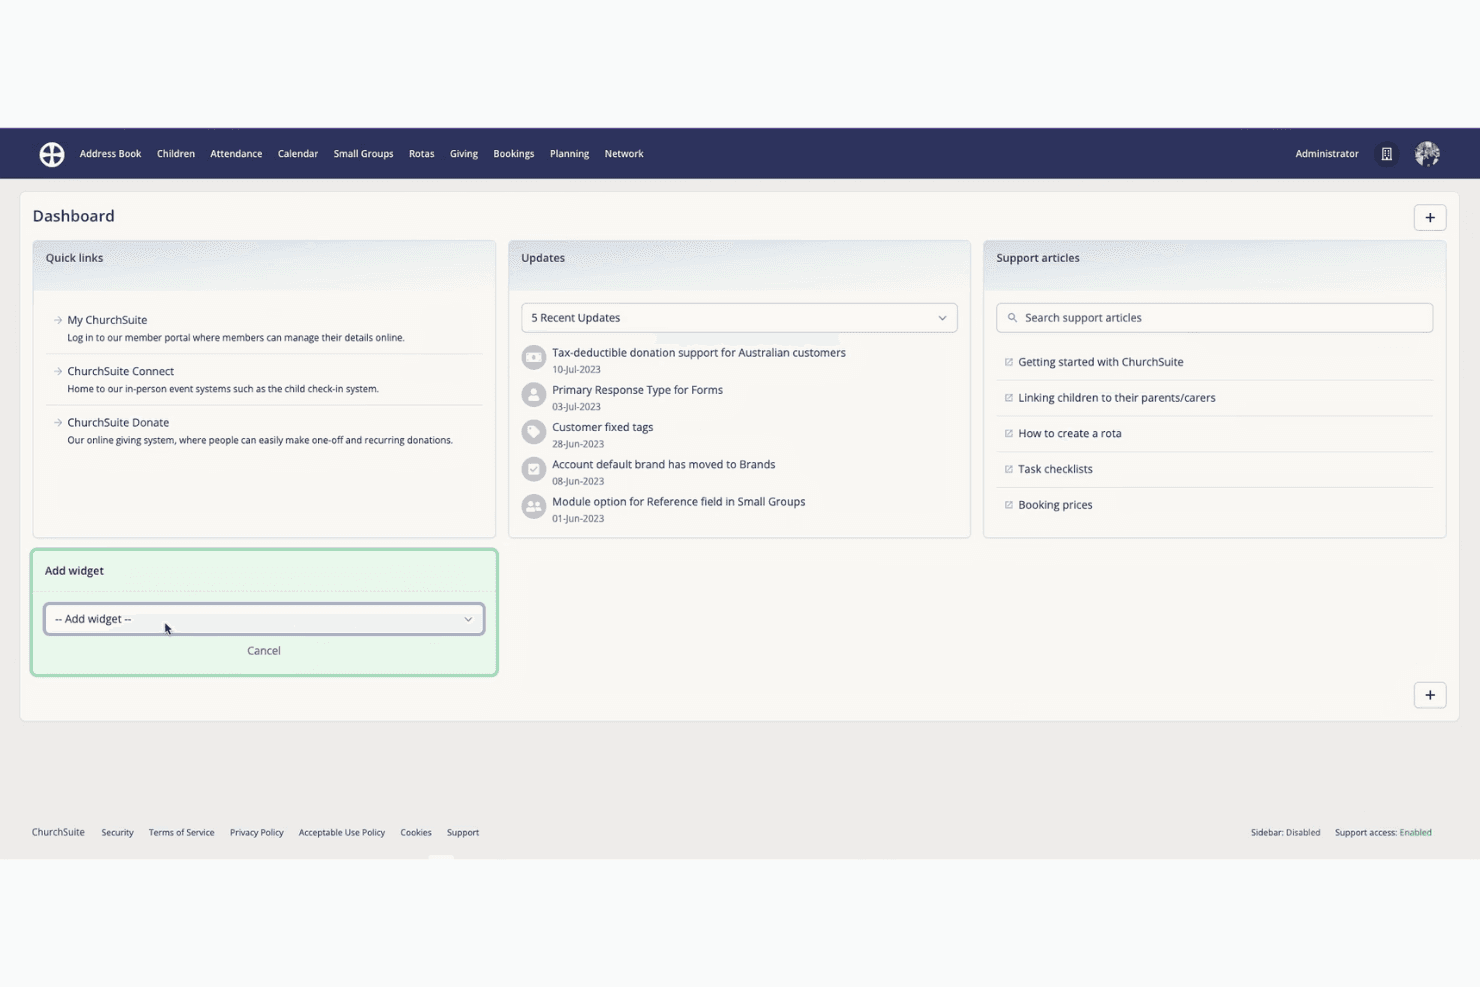Click tag icon beside Customer fixed tags
The width and height of the screenshot is (1480, 987).
534,432
